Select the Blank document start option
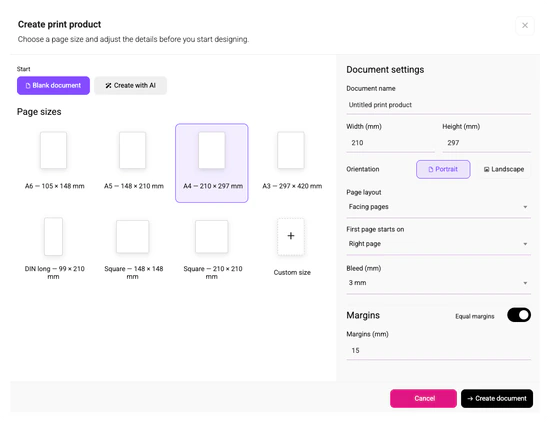 (x=53, y=86)
